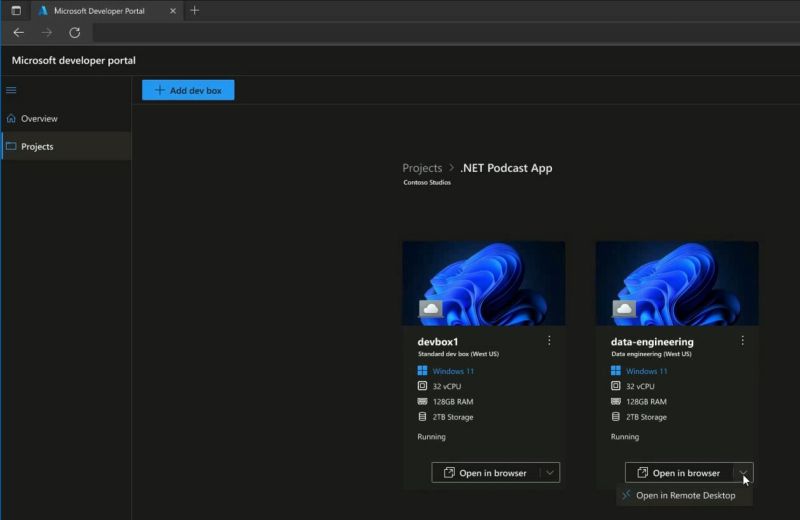The height and width of the screenshot is (520, 800).
Task: Click 32 vCPU on data-engineering
Action: (640, 386)
